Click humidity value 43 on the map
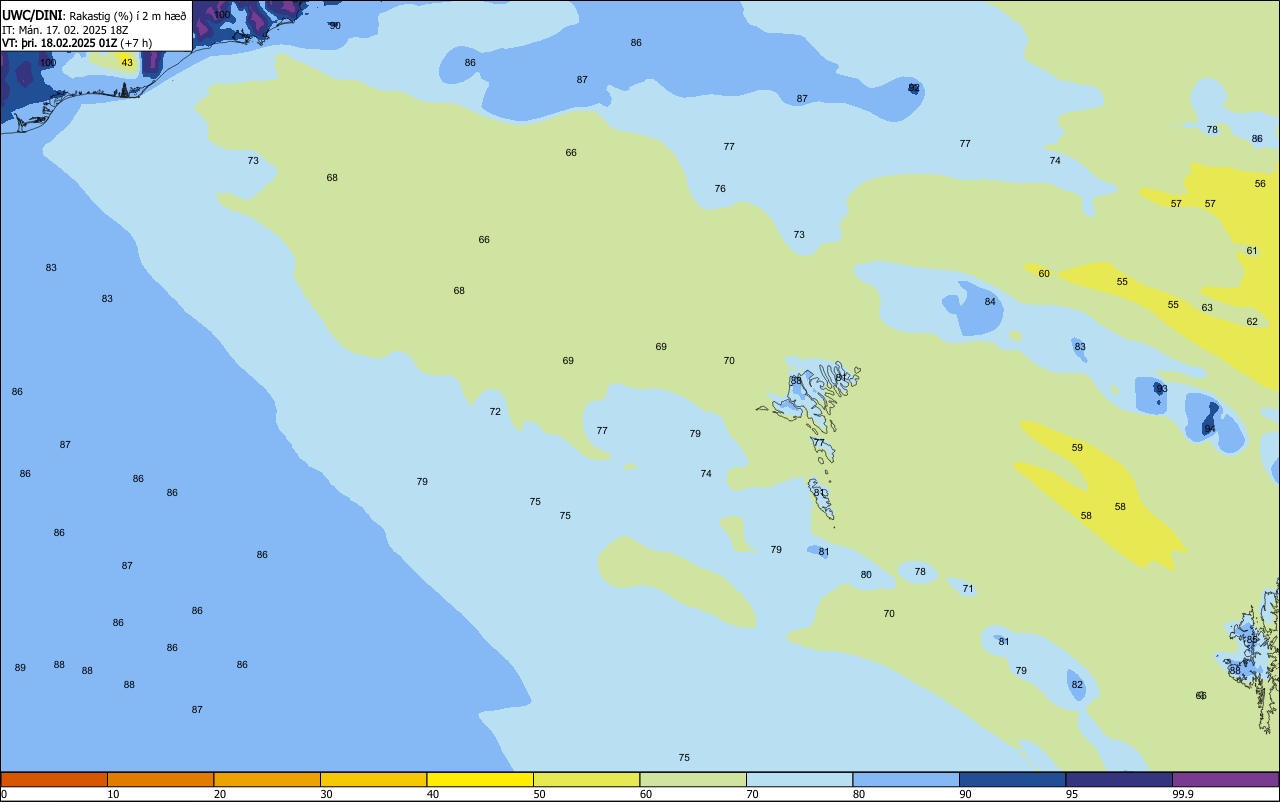1280x802 pixels. click(x=127, y=63)
